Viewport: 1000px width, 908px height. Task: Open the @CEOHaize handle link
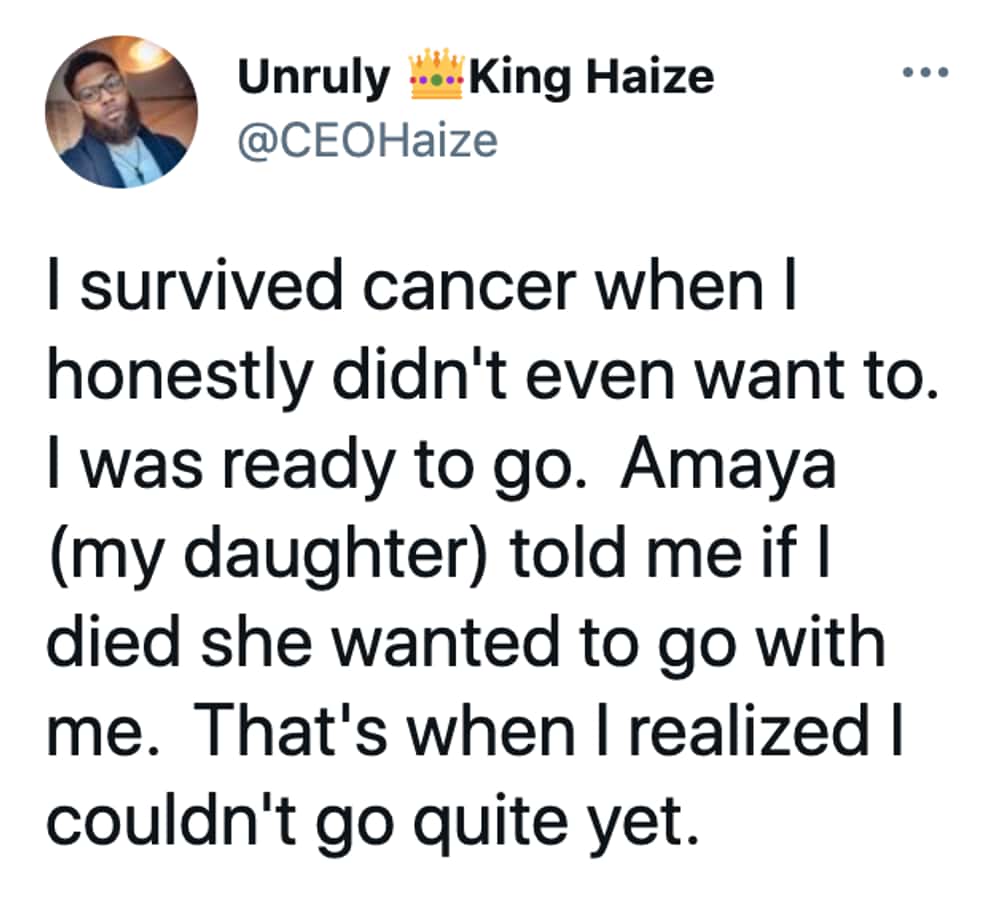[367, 141]
